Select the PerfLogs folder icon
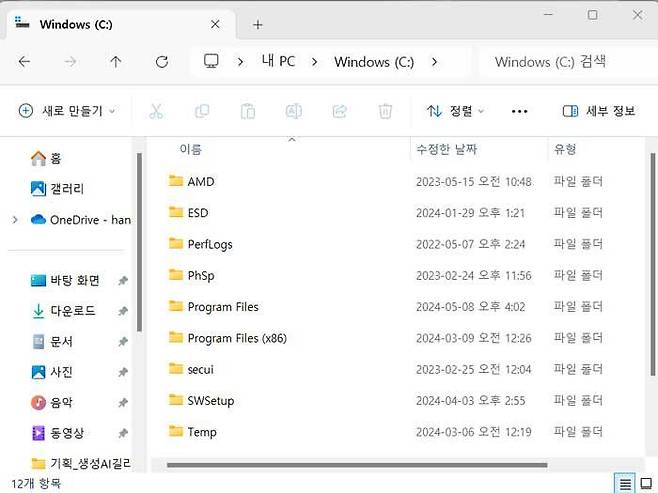This screenshot has height=493, width=658. pos(176,243)
